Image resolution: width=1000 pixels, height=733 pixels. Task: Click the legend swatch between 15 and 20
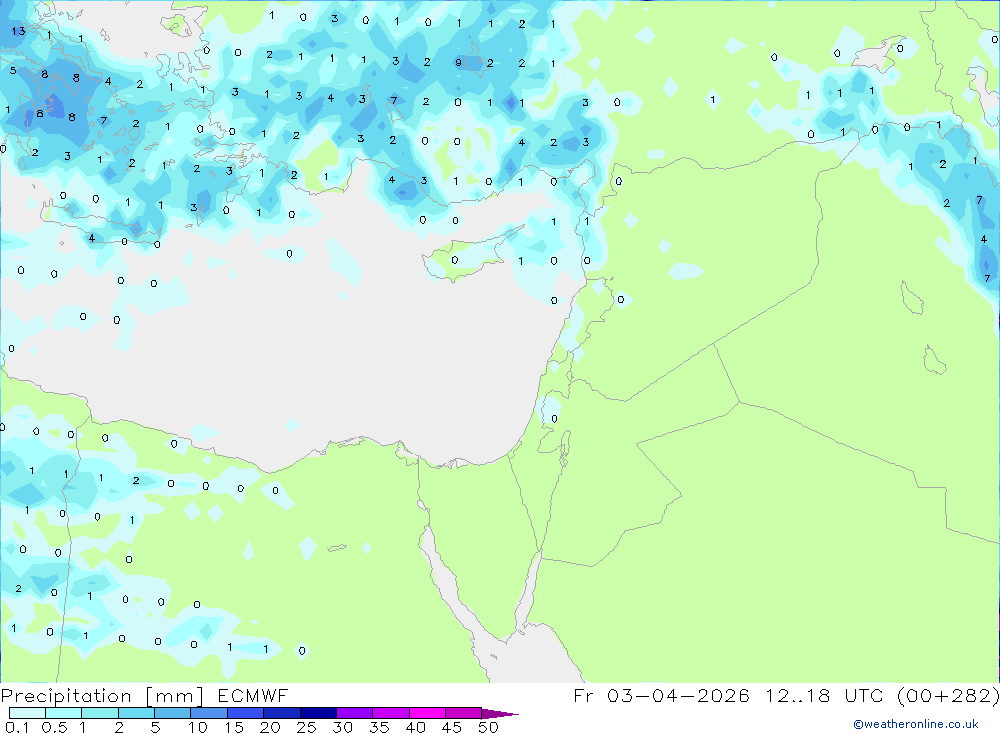point(245,713)
